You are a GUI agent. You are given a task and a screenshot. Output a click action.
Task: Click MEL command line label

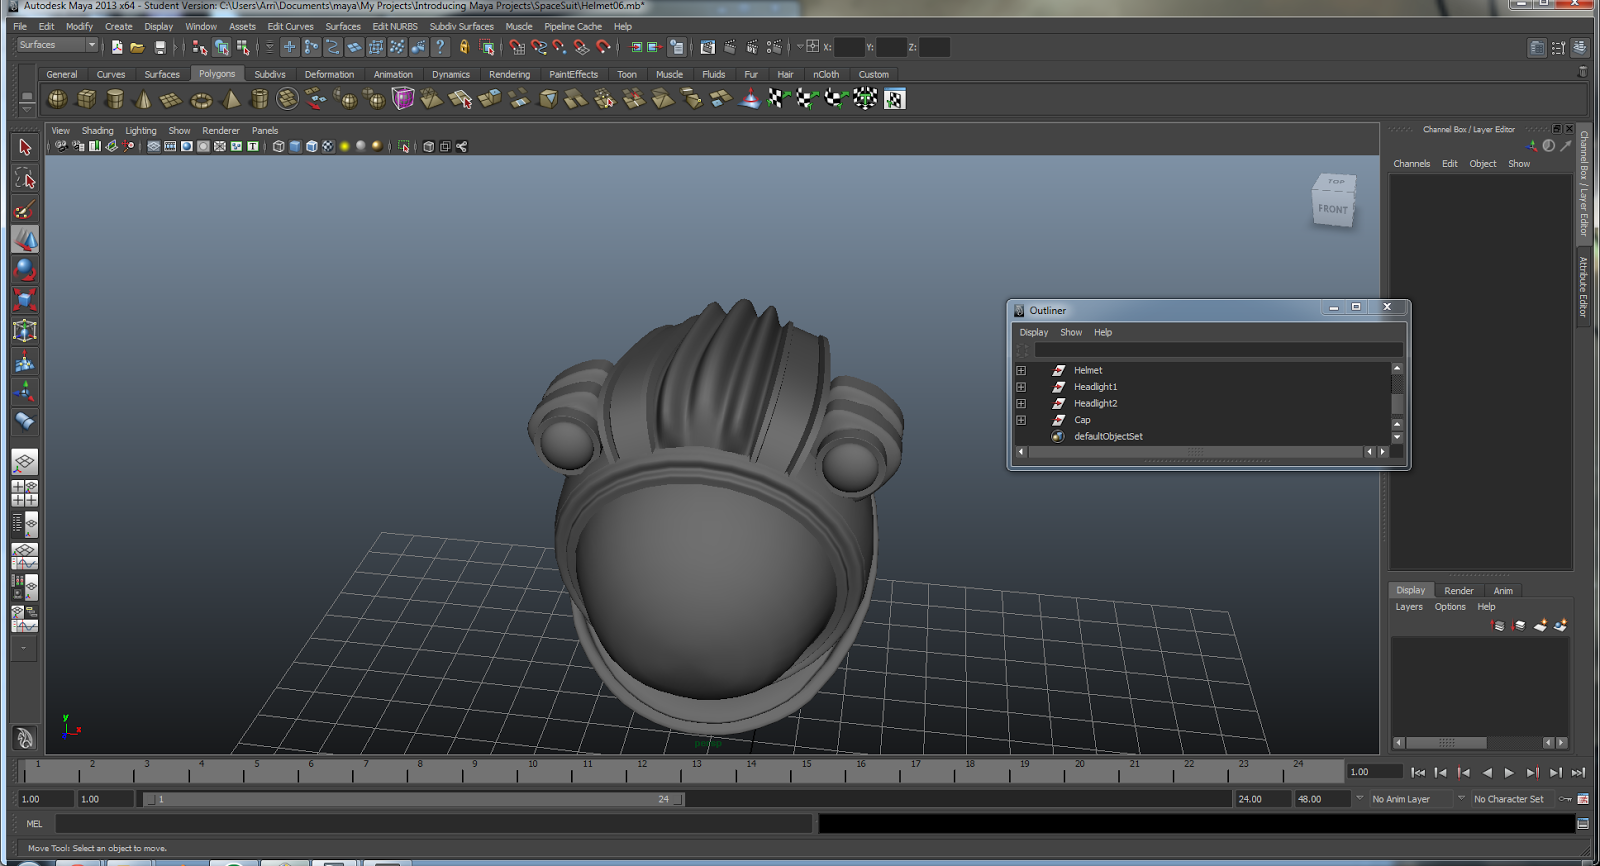(x=34, y=824)
